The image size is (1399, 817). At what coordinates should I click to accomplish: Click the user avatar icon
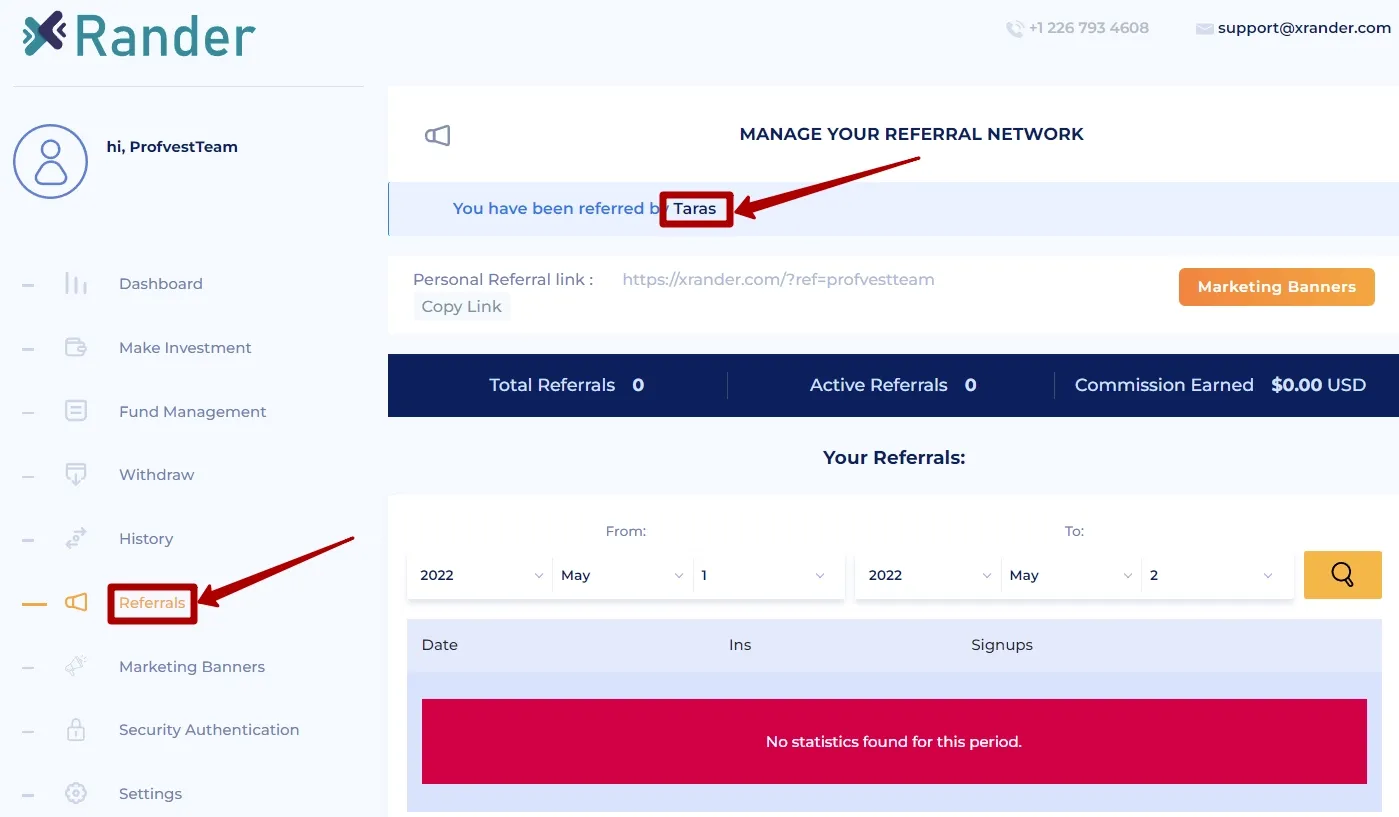pos(50,161)
